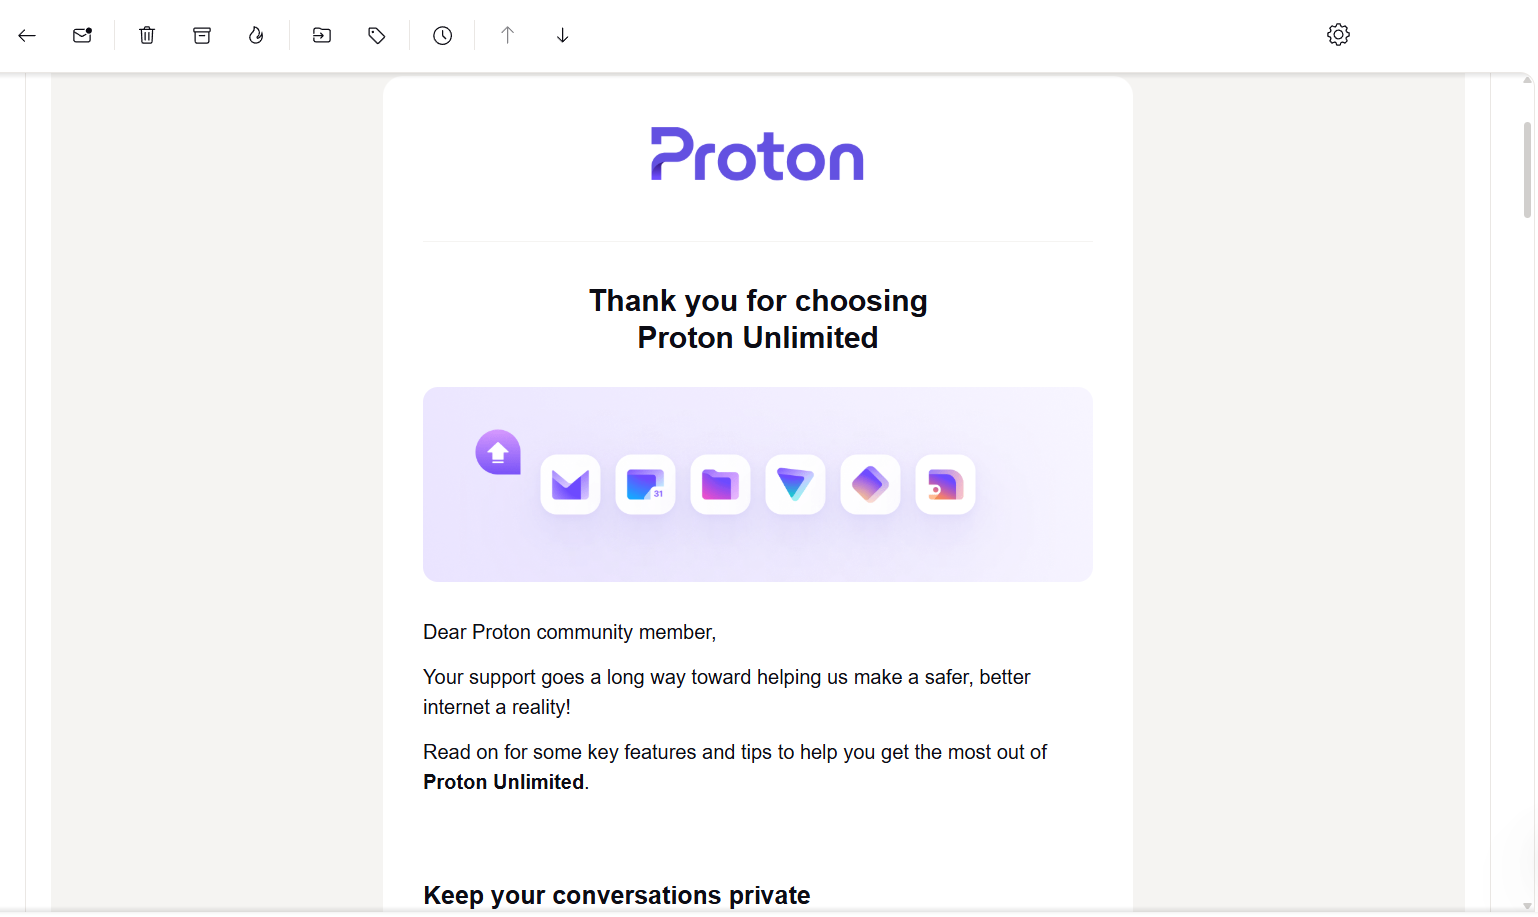Screen dimensions: 1538x917
Task: Click the bold Proton Unlimited text
Action: tap(503, 781)
